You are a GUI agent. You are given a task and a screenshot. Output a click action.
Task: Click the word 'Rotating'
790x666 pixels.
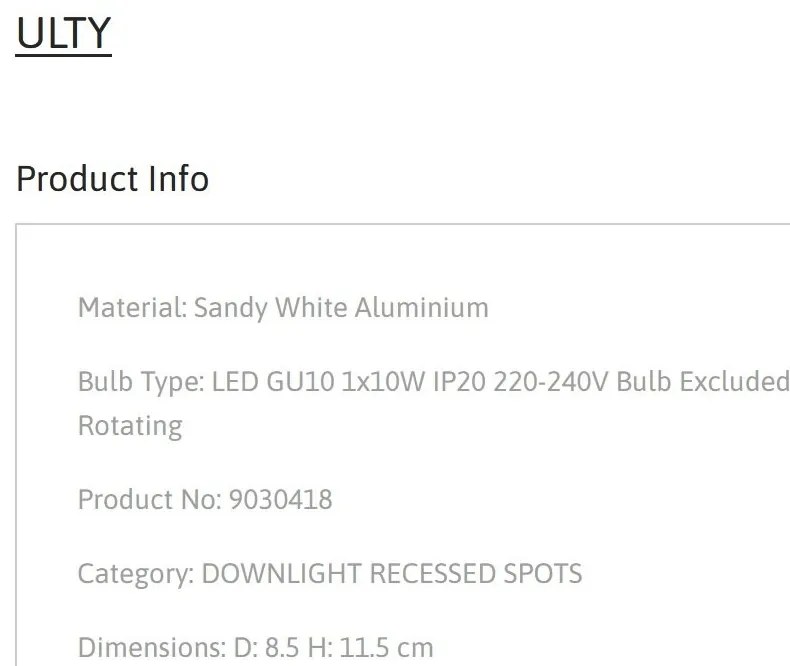[130, 426]
